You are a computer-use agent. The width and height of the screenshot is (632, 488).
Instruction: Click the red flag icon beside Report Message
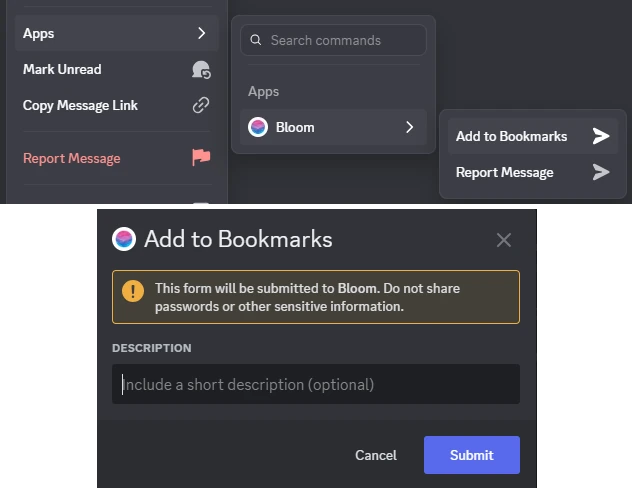click(201, 158)
